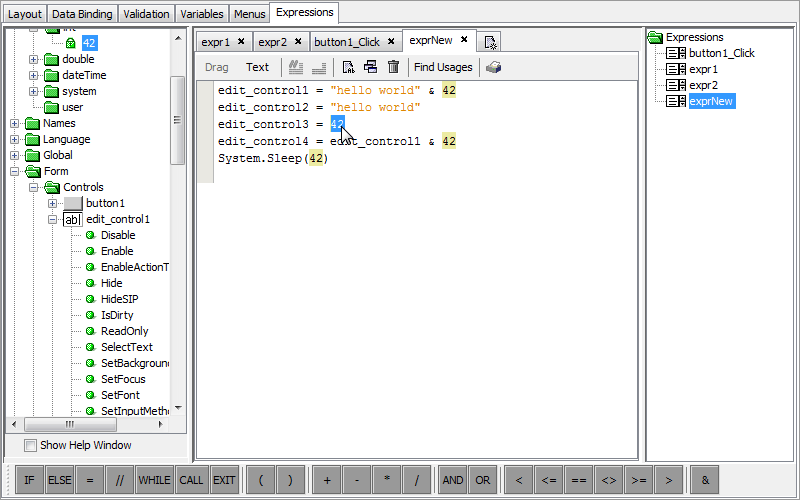
Task: Select the EnableActionT method icon in tree
Action: coord(90,267)
